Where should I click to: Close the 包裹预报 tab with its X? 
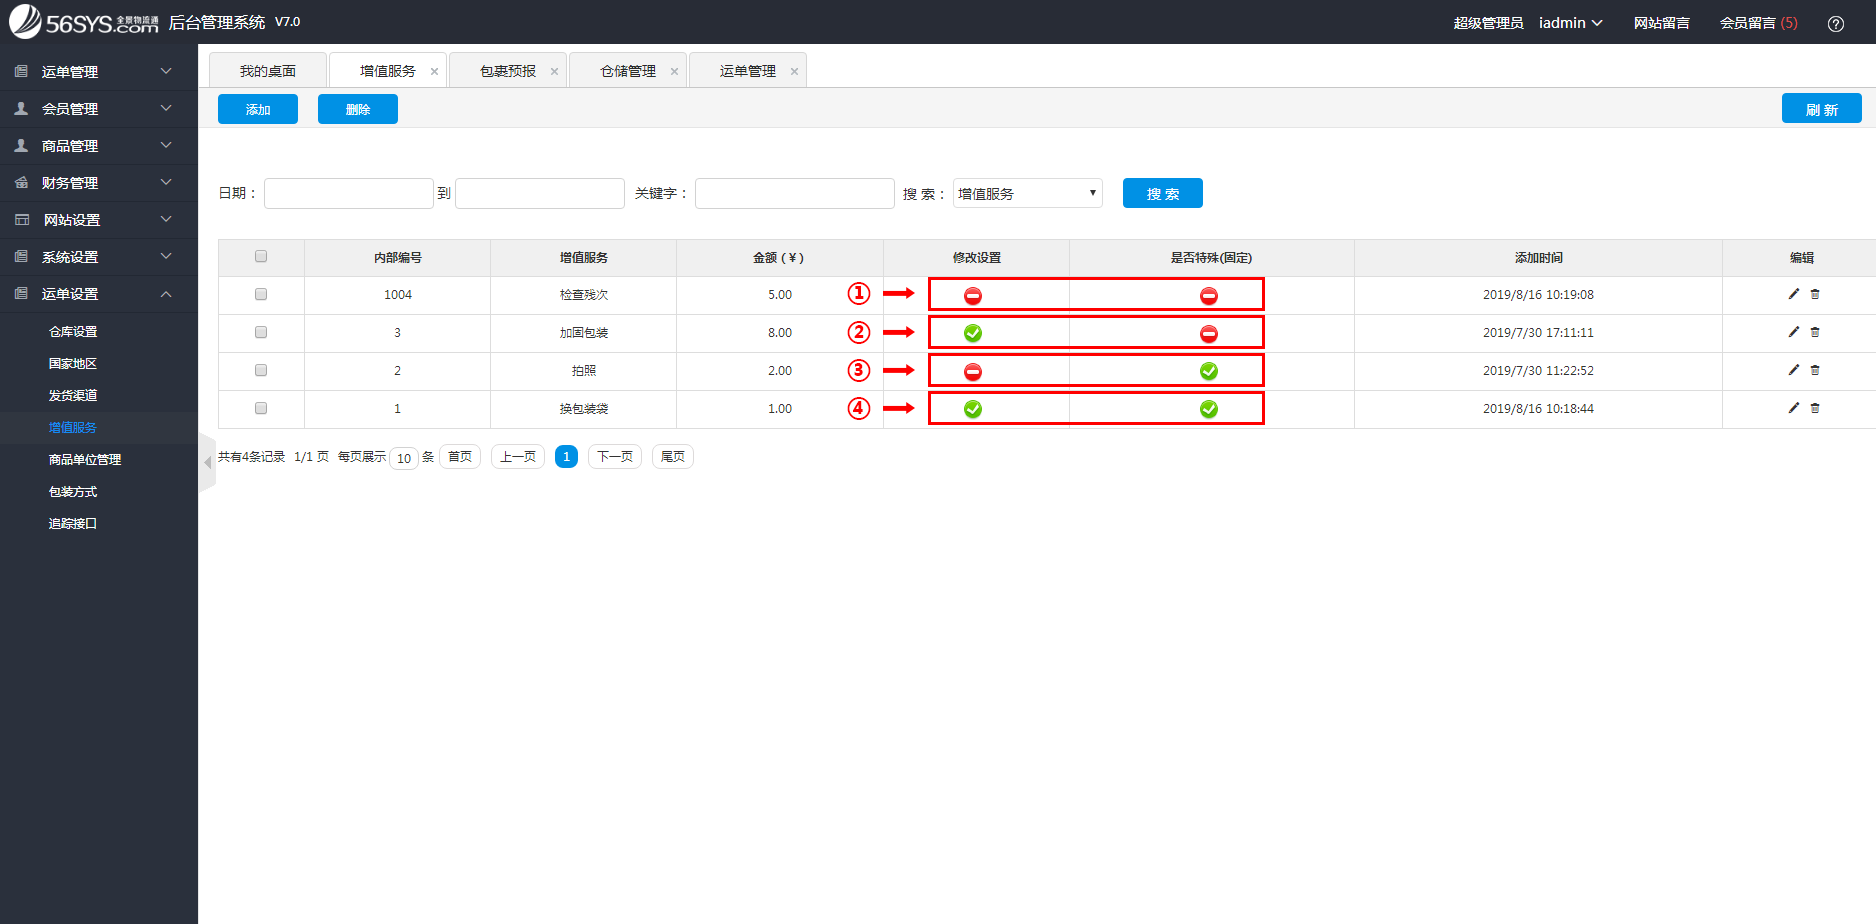coord(554,72)
